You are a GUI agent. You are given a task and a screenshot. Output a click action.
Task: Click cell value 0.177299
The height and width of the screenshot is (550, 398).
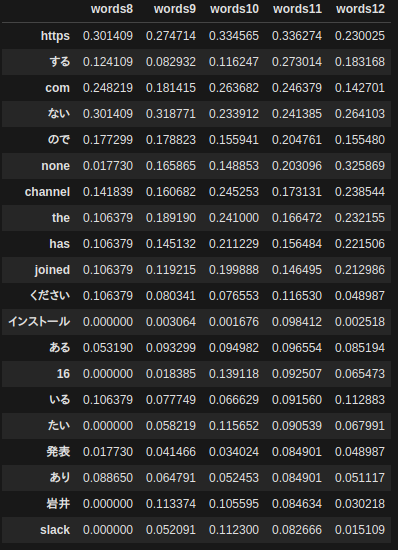point(108,140)
